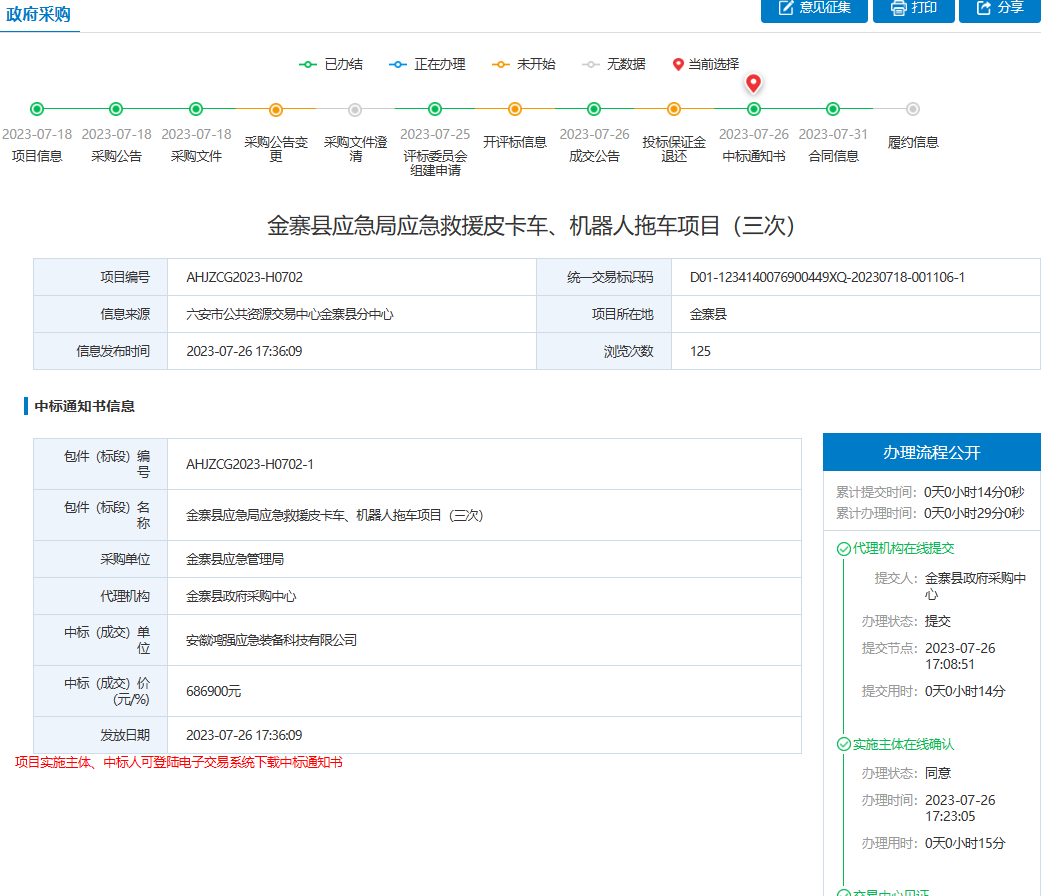Click the 未开始 legend entry

tap(523, 64)
